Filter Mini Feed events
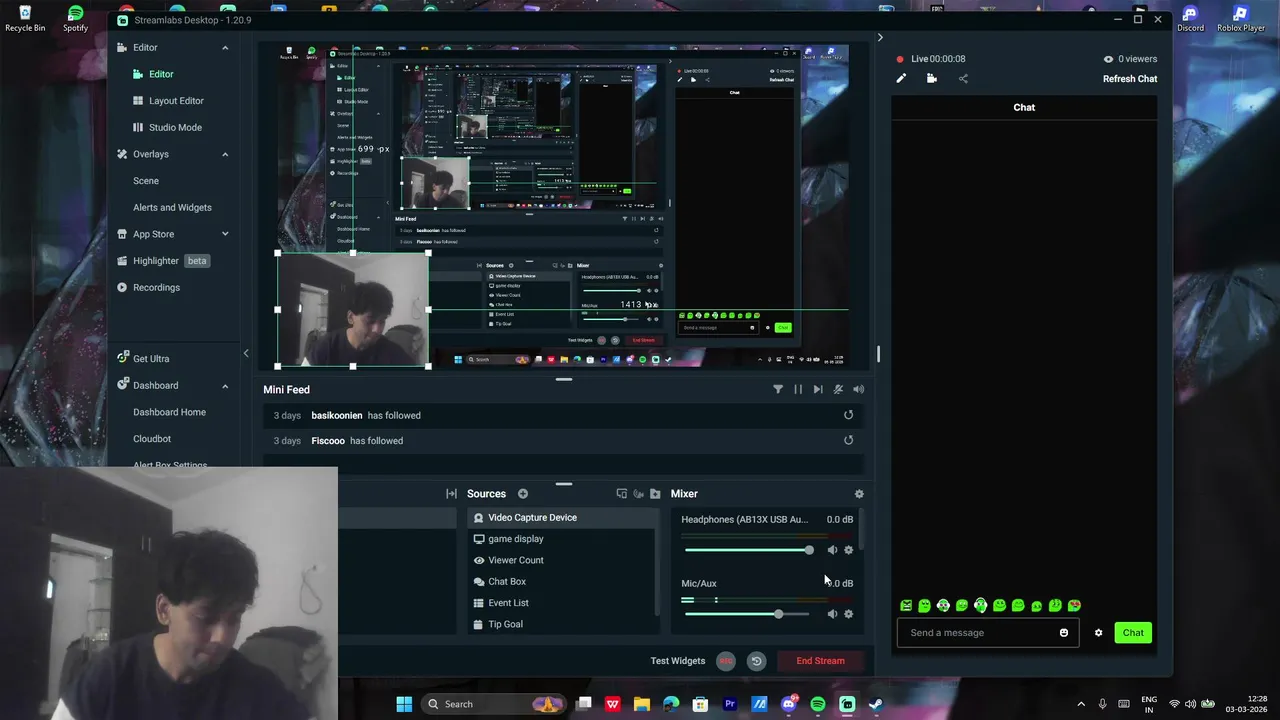This screenshot has width=1280, height=720. point(778,389)
